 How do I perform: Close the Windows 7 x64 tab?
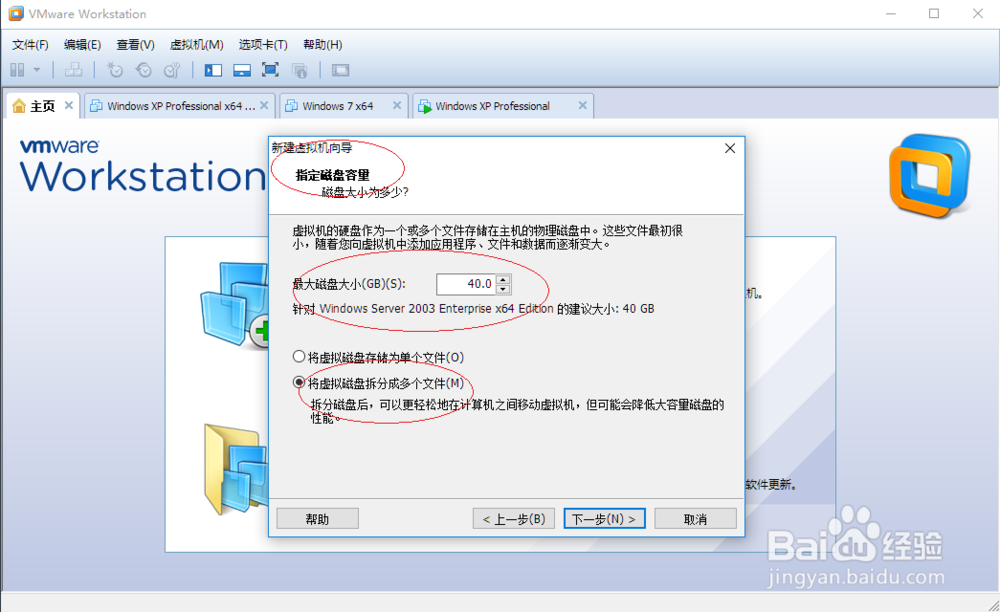(397, 105)
